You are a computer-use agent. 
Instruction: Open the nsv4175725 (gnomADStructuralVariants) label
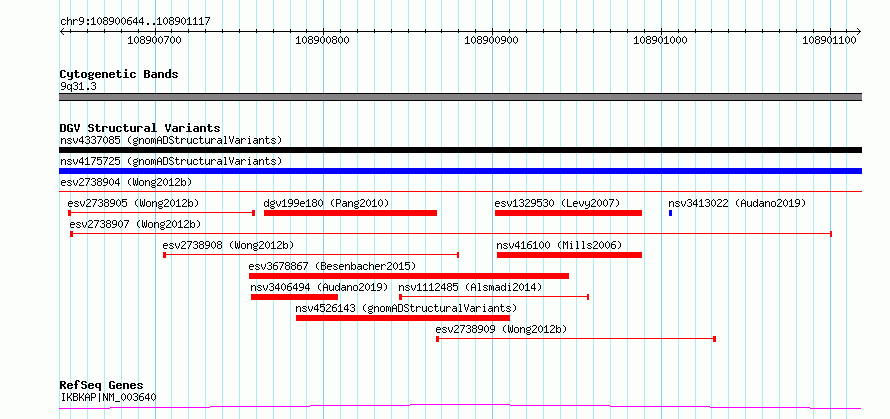[x=171, y=161]
